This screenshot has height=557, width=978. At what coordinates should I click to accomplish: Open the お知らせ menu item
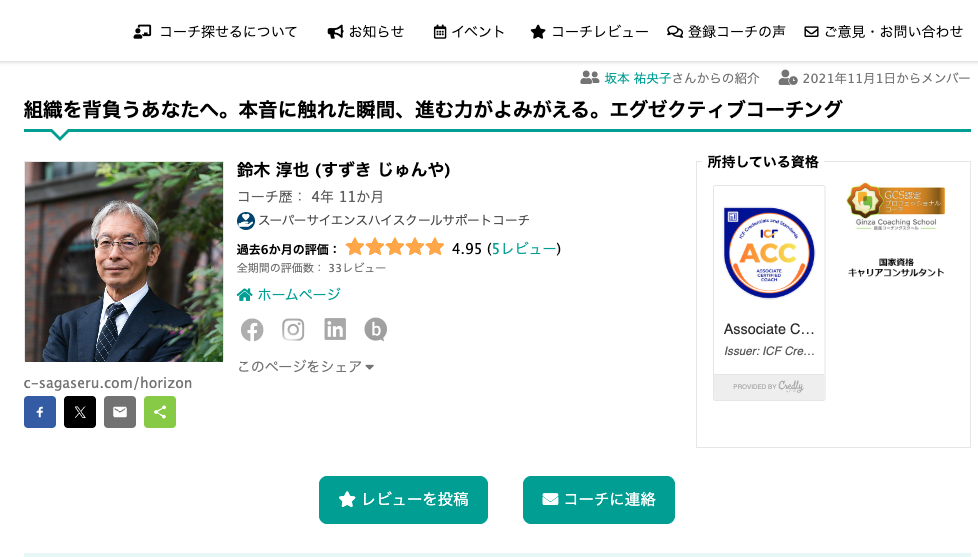[x=366, y=32]
